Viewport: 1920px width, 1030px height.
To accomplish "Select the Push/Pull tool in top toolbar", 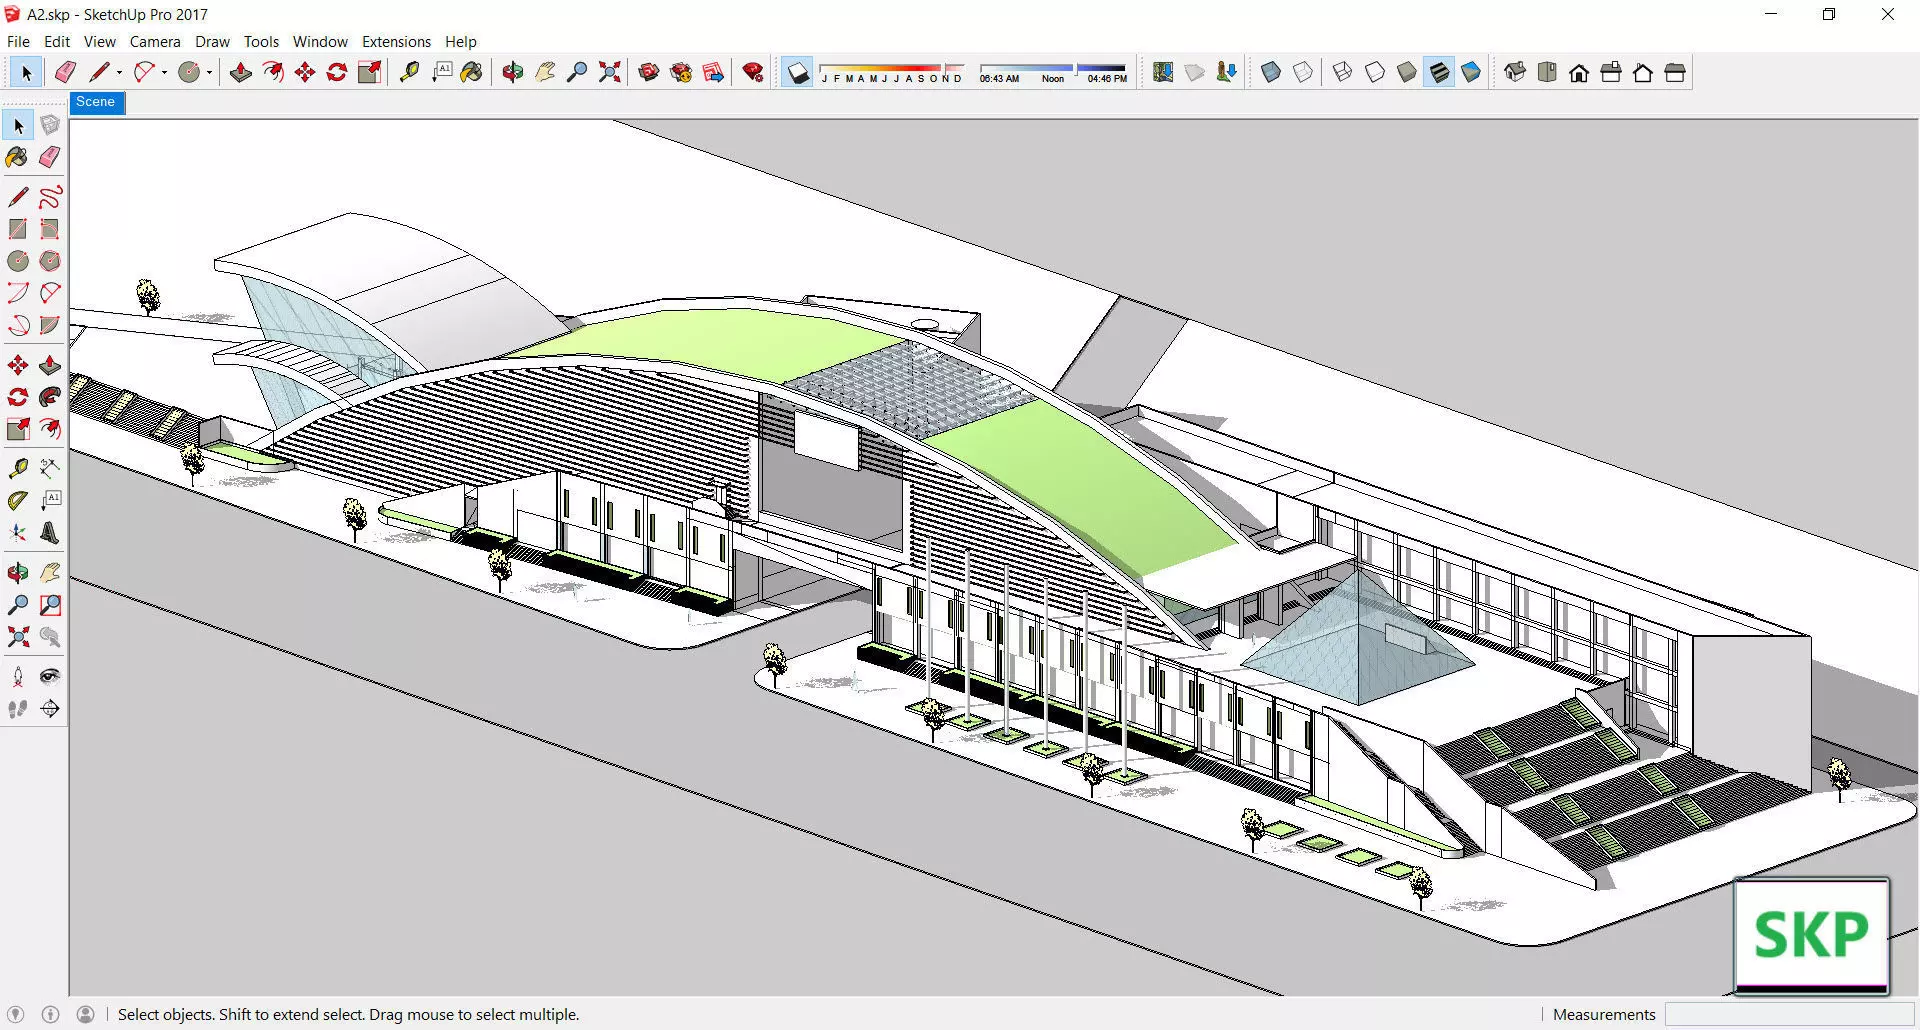I will 240,72.
